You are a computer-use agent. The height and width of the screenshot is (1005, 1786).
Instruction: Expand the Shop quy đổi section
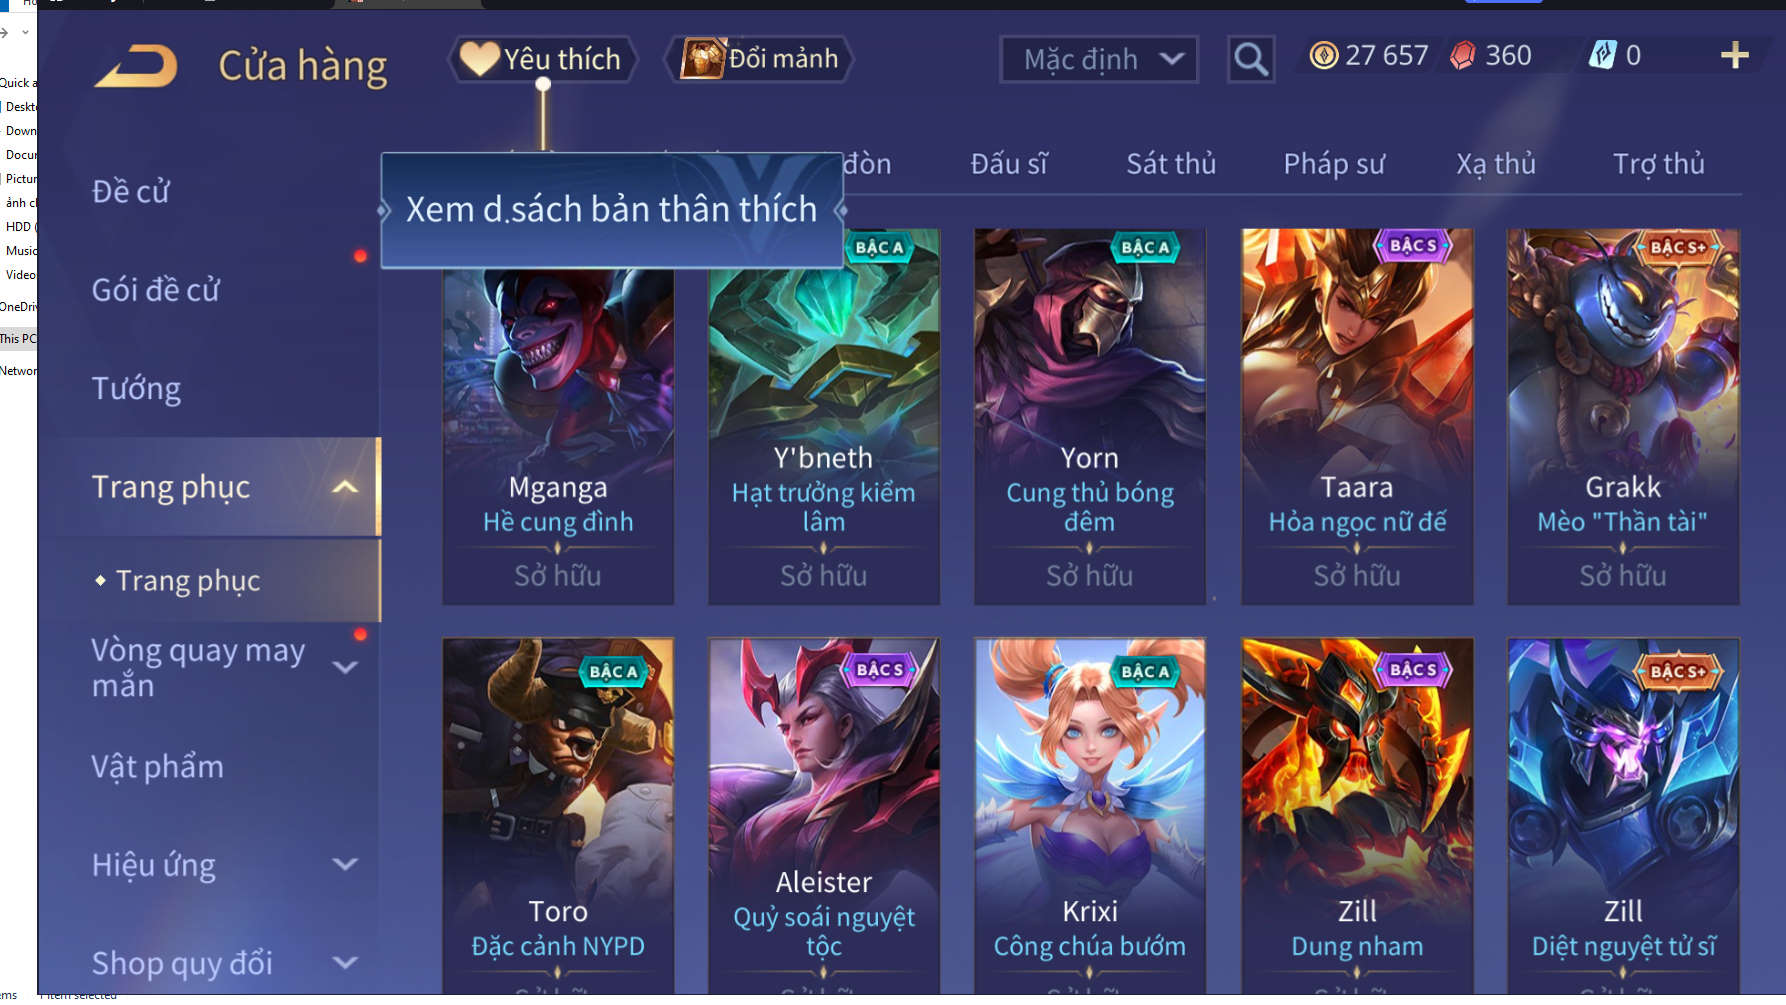tap(345, 962)
